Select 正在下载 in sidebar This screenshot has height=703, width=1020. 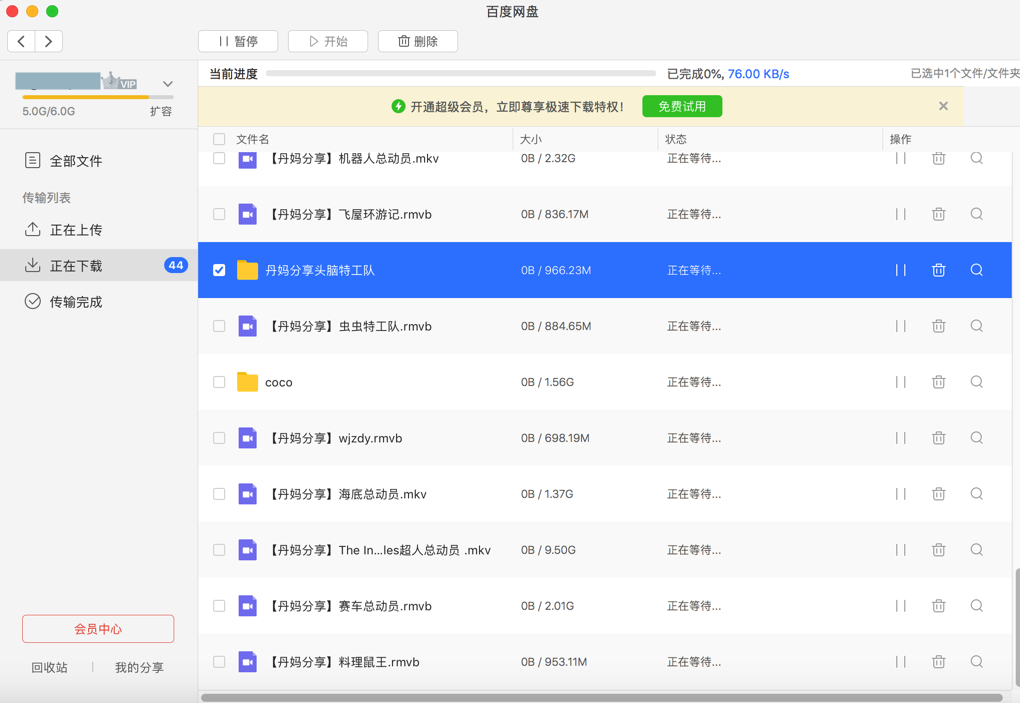point(98,265)
